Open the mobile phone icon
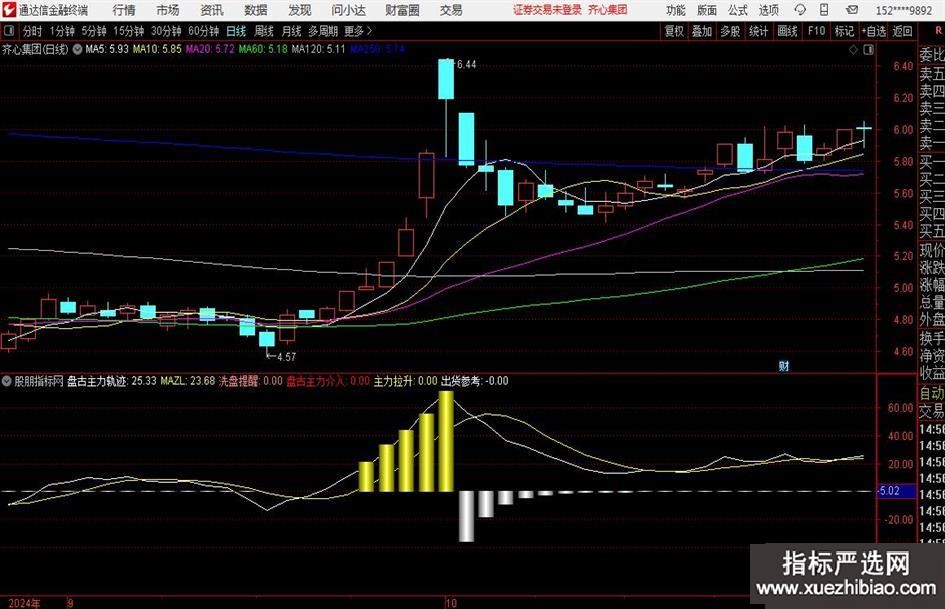The image size is (945, 609). 824,10
